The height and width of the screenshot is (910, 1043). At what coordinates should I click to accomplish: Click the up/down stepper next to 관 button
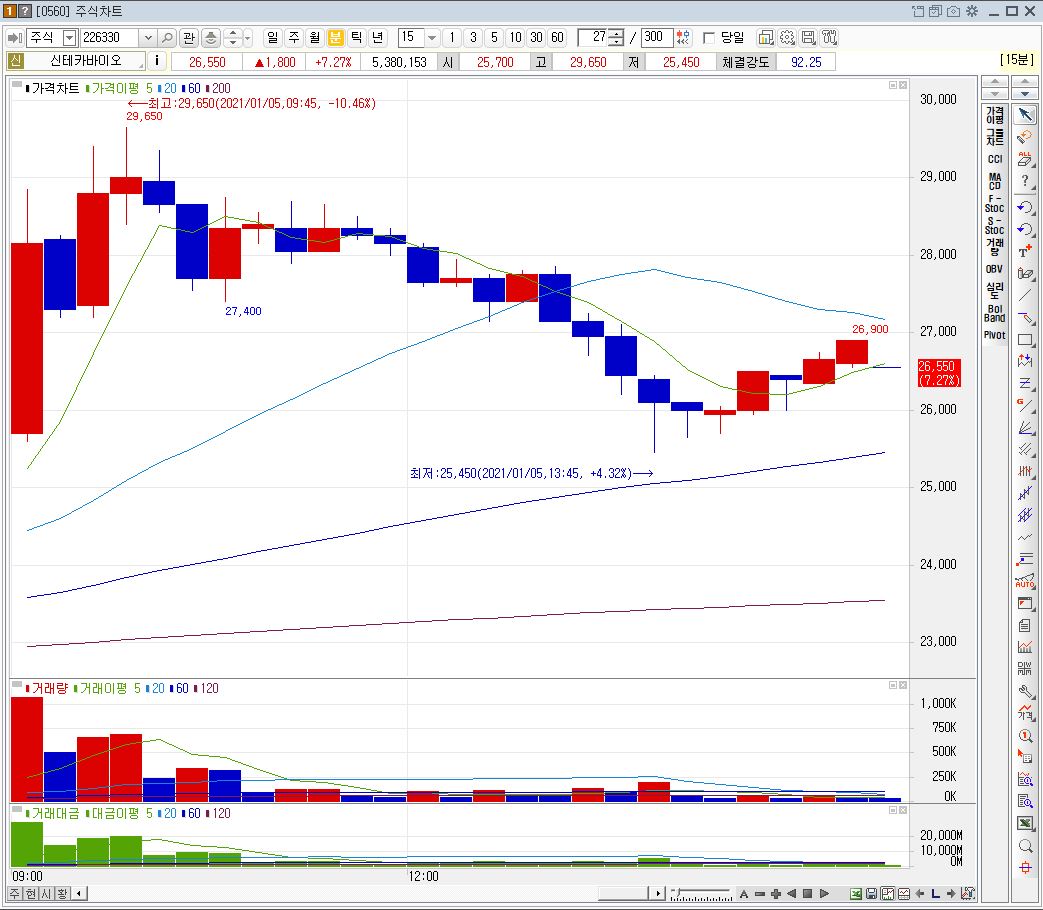click(x=233, y=38)
